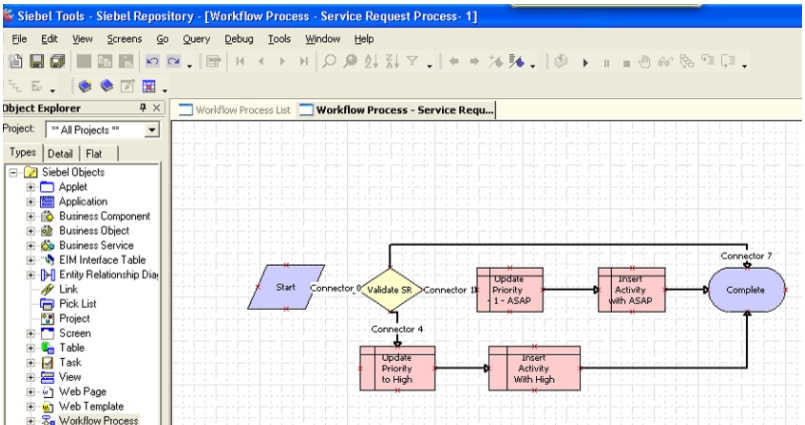The image size is (805, 425).
Task: Go to the previous record arrow
Action: 261,62
